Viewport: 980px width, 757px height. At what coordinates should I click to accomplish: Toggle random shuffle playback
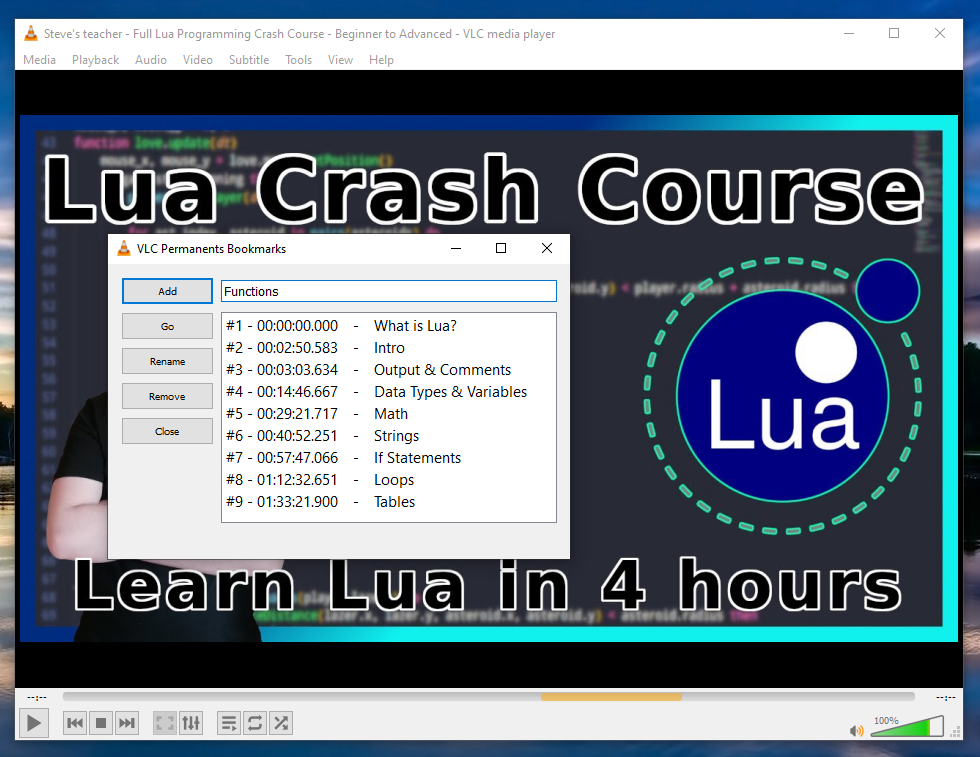(x=281, y=723)
